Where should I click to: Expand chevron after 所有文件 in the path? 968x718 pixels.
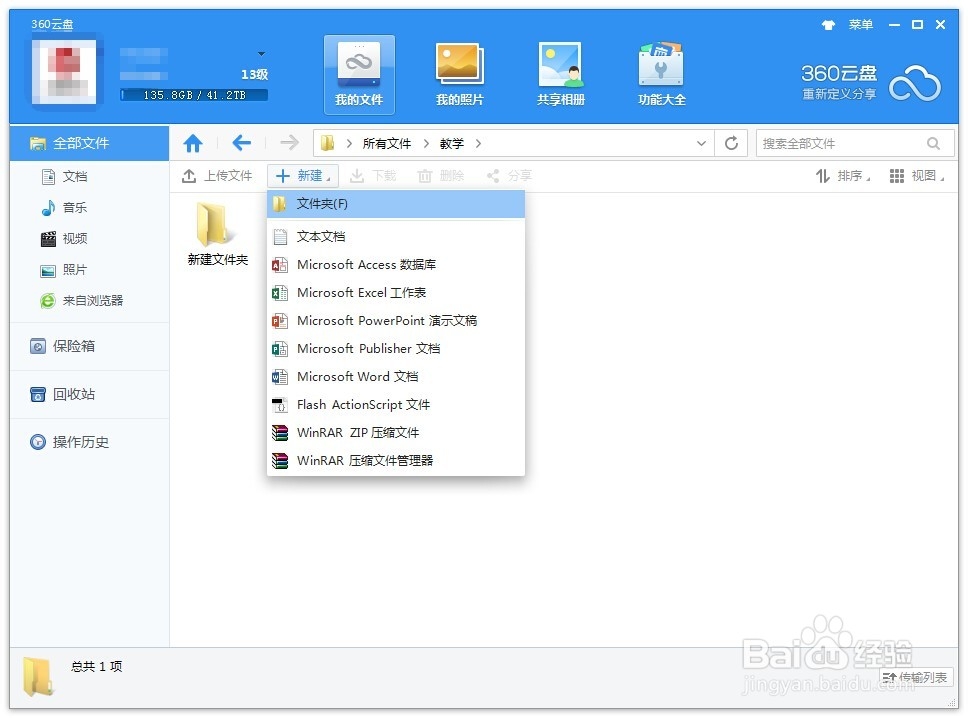pyautogui.click(x=426, y=144)
